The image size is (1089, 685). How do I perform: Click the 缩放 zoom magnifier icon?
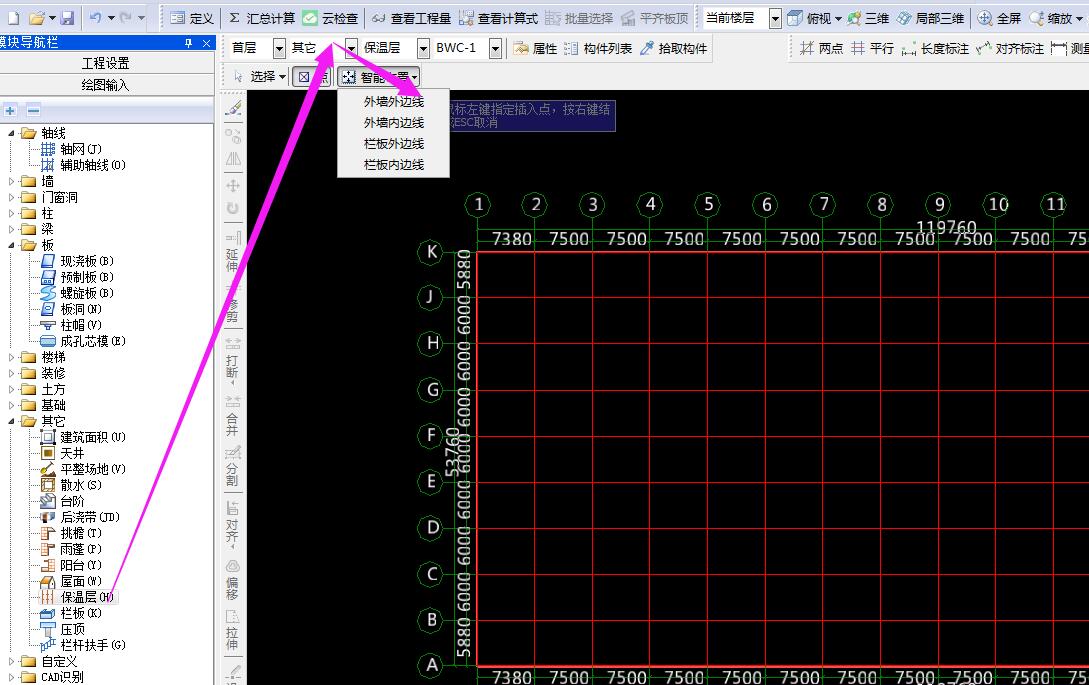1037,18
